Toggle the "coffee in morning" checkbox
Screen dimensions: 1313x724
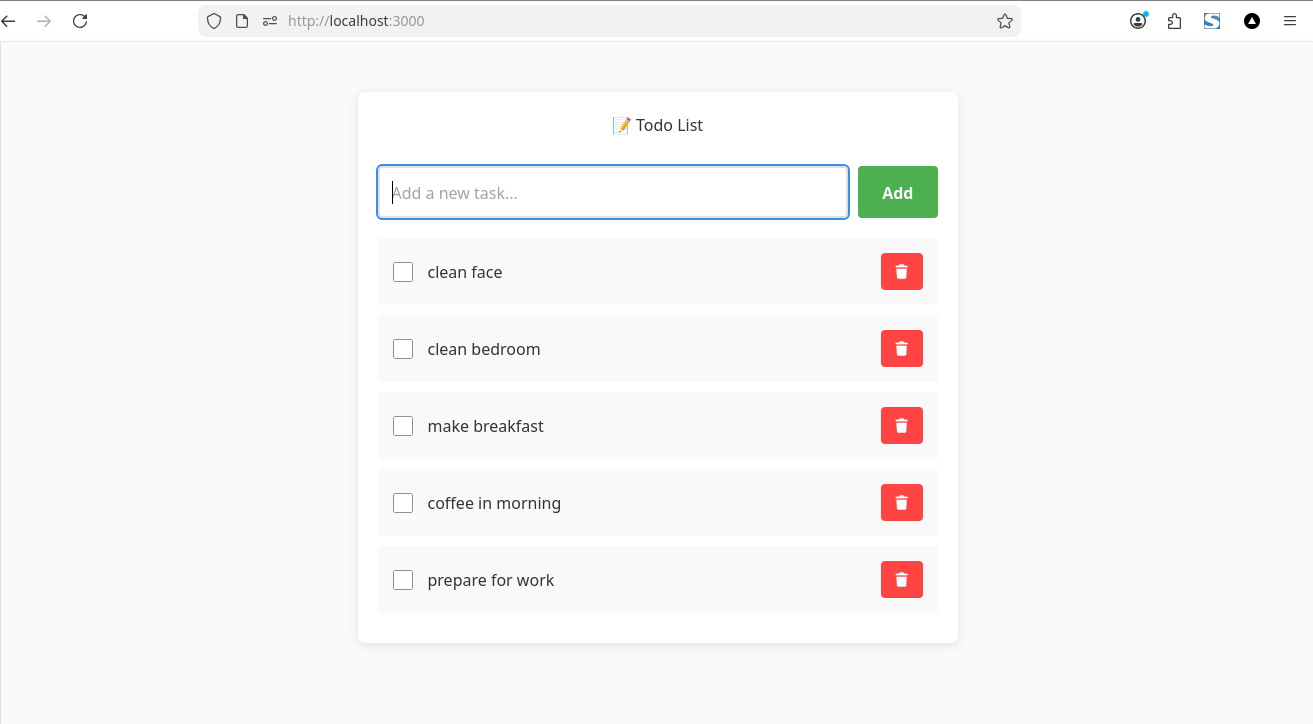pyautogui.click(x=402, y=502)
